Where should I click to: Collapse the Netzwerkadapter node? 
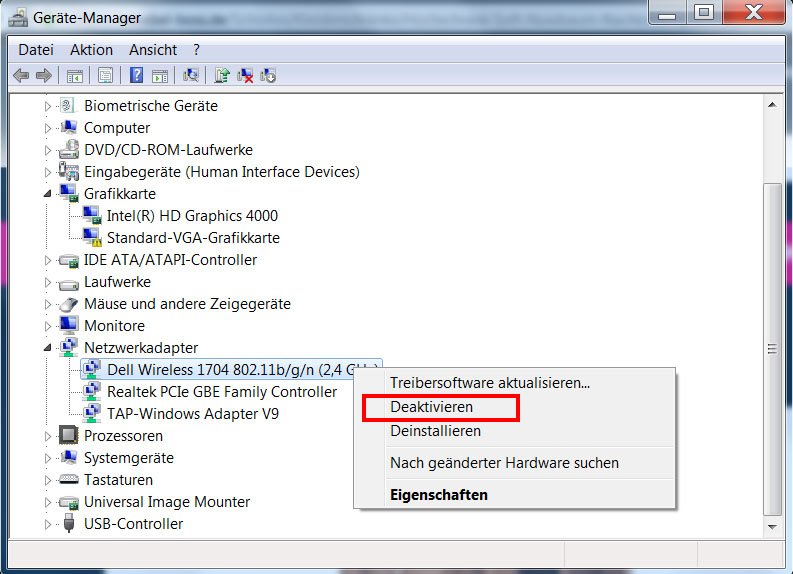point(48,348)
